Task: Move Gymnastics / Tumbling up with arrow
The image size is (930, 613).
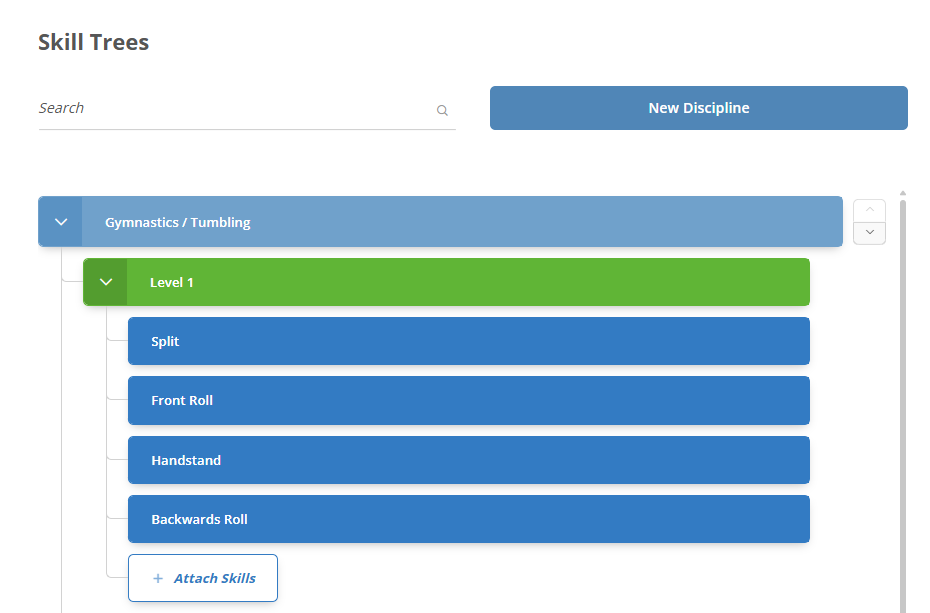Action: coord(870,210)
